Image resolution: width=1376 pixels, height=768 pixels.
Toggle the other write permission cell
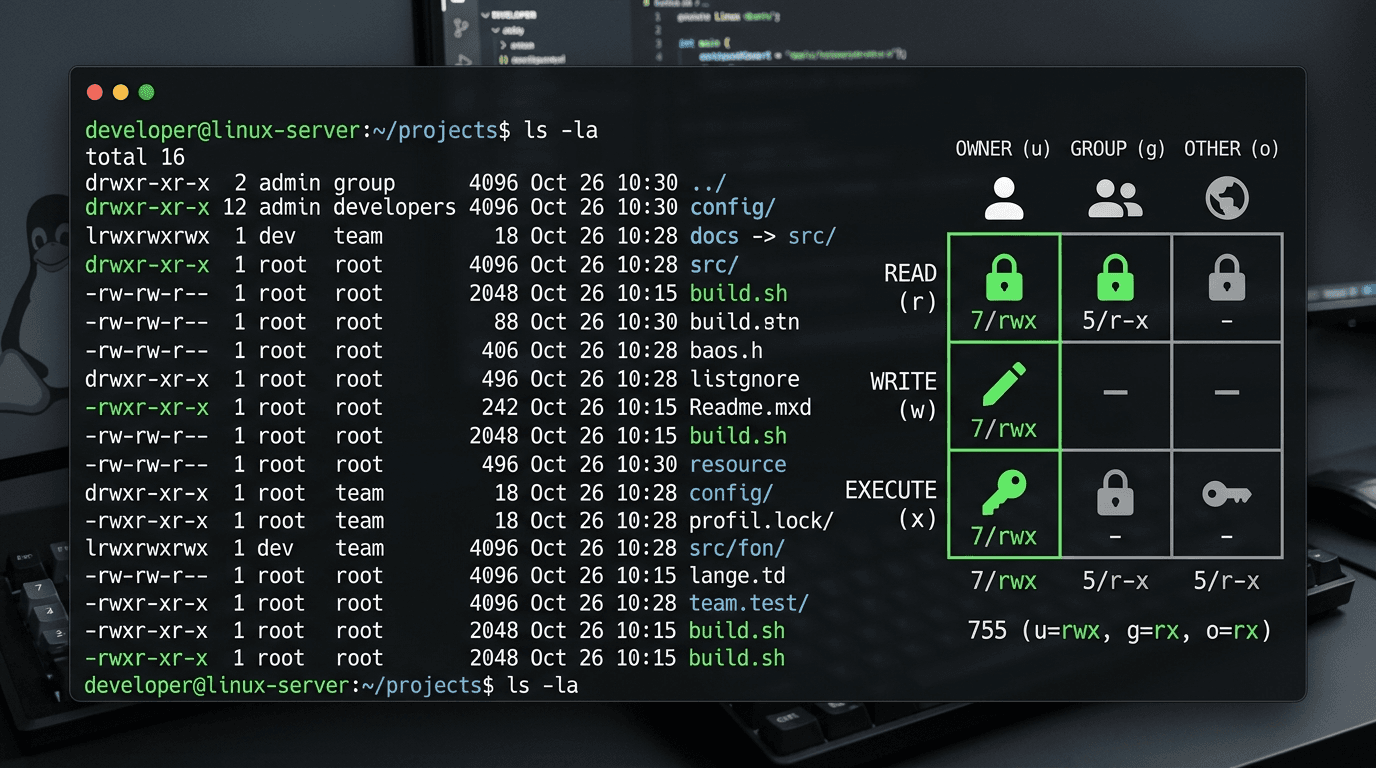click(x=1227, y=396)
